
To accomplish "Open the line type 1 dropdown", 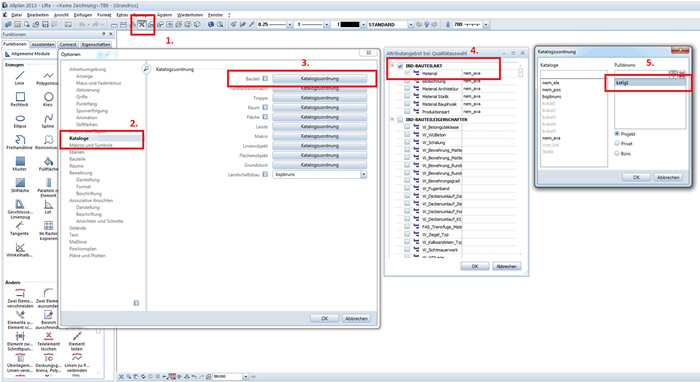I will coord(326,25).
